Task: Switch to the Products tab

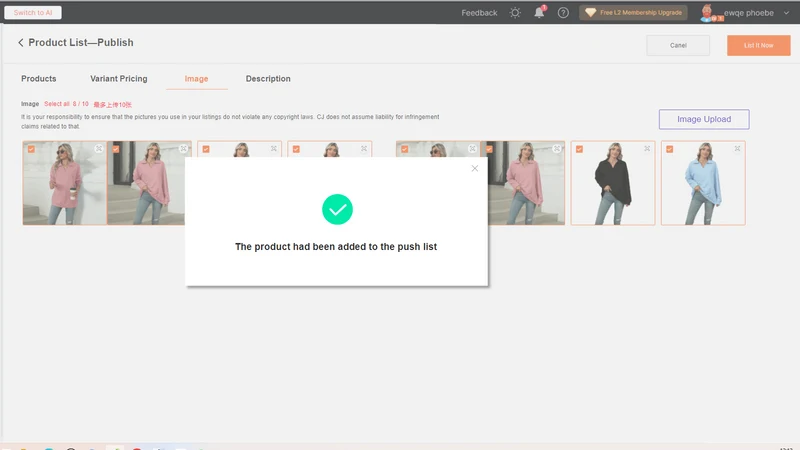Action: pos(39,79)
